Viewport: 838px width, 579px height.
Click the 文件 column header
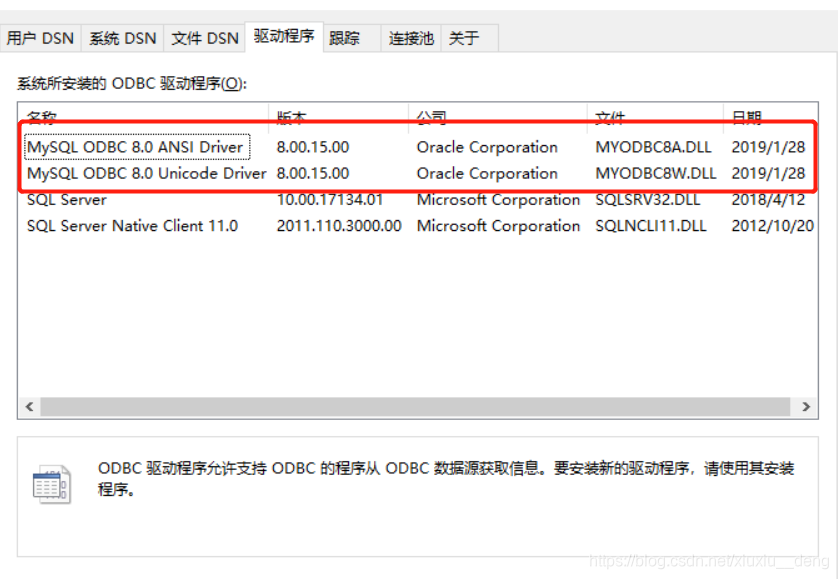655,117
